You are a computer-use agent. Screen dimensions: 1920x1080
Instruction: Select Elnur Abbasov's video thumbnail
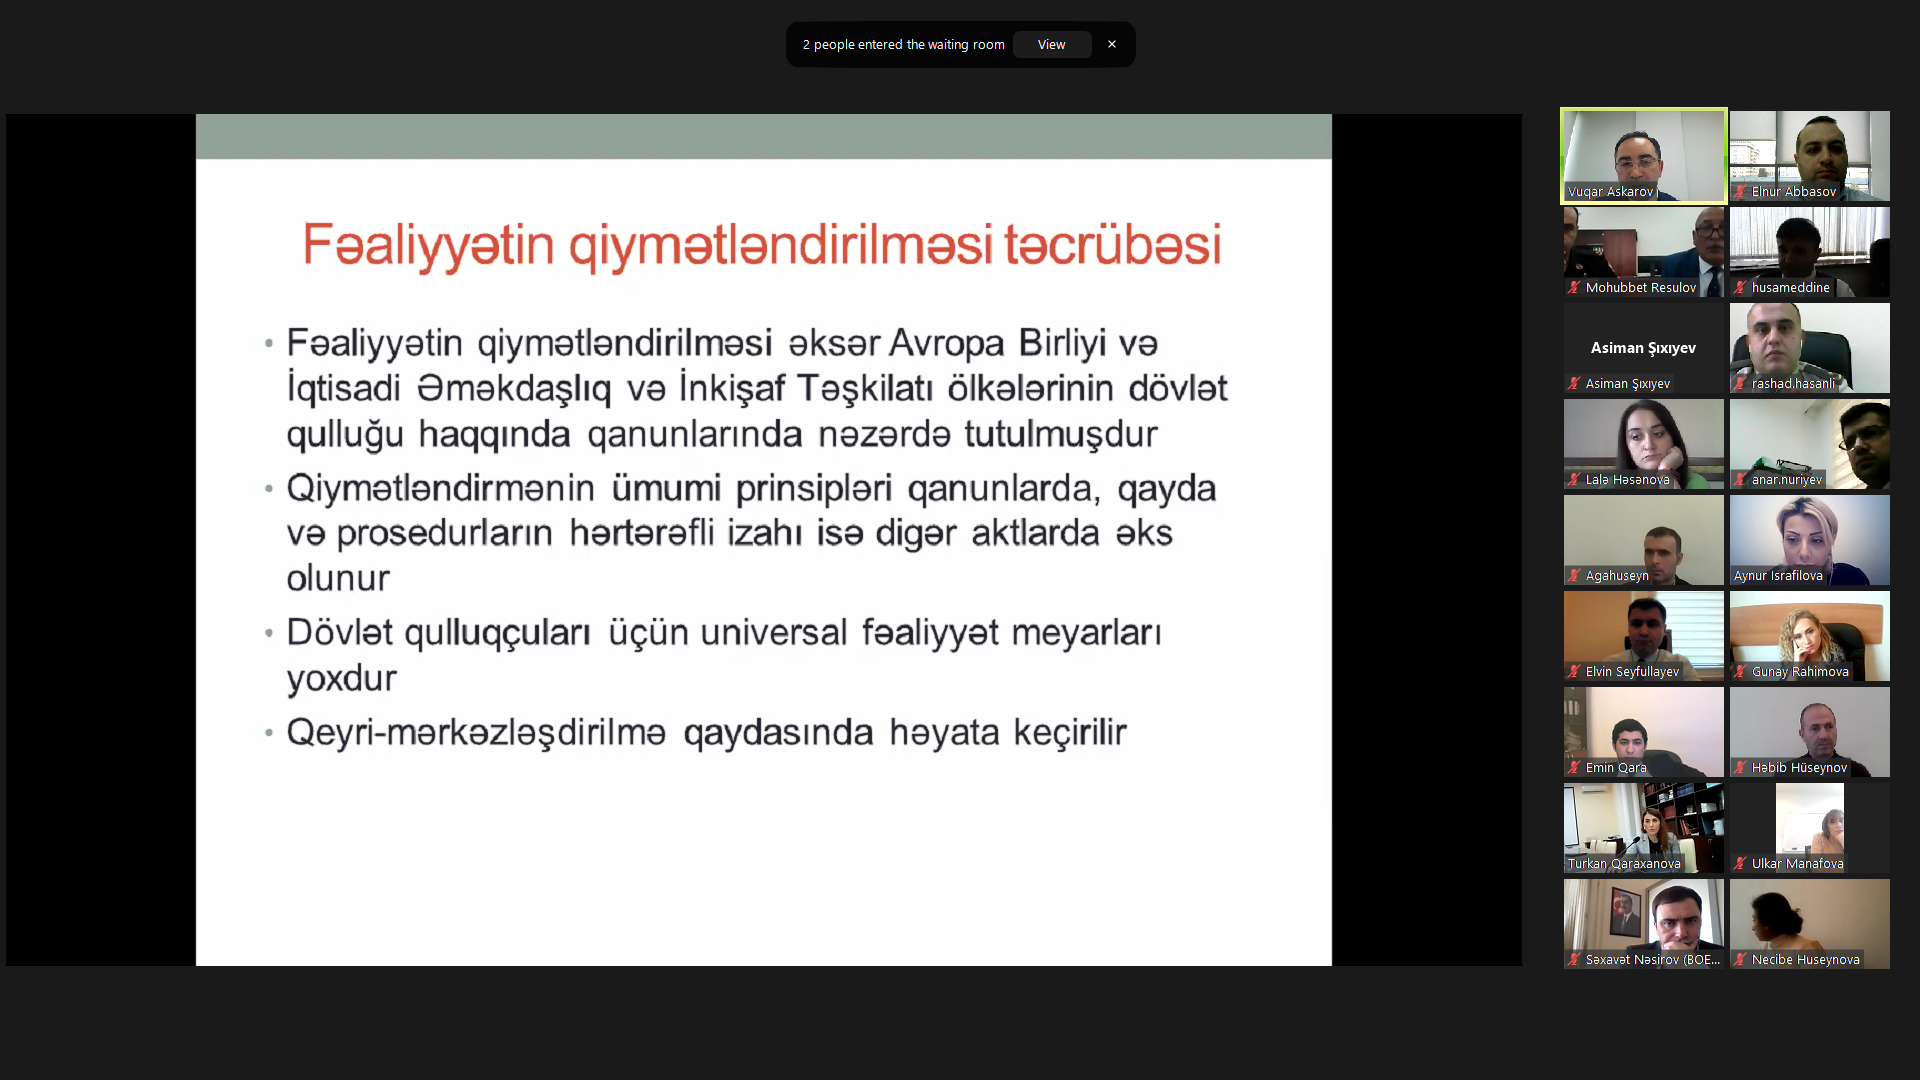1809,156
